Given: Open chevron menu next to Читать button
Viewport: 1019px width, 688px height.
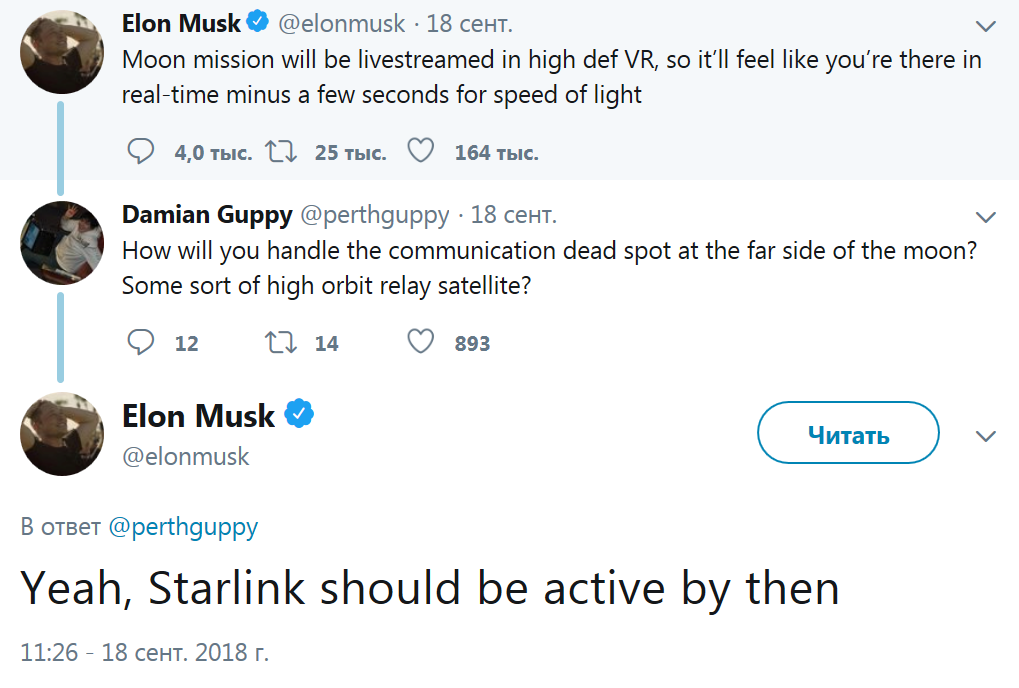Looking at the screenshot, I should pos(986,436).
